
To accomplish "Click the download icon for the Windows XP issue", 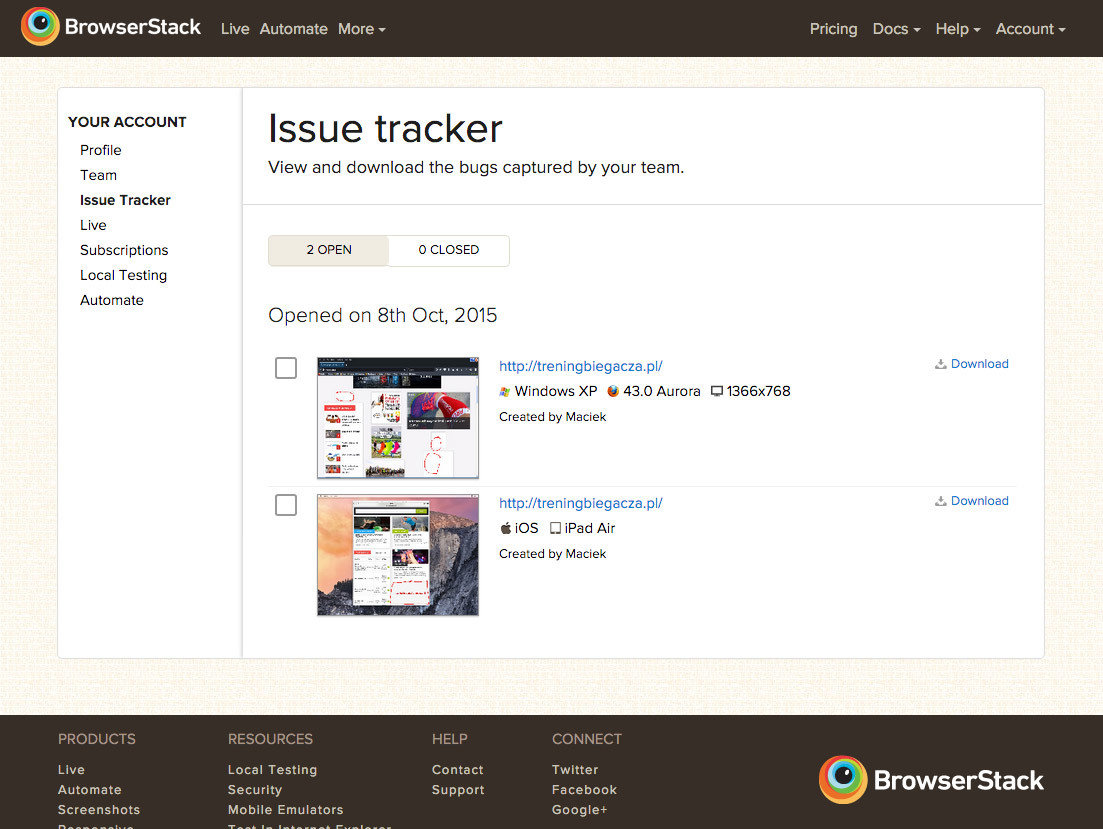I will click(x=941, y=364).
